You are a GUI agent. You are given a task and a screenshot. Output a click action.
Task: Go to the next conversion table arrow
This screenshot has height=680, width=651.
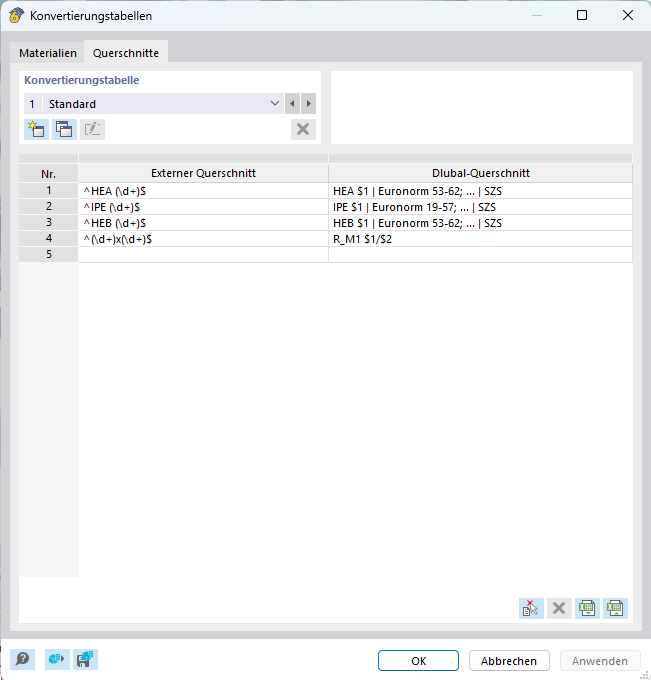(308, 104)
